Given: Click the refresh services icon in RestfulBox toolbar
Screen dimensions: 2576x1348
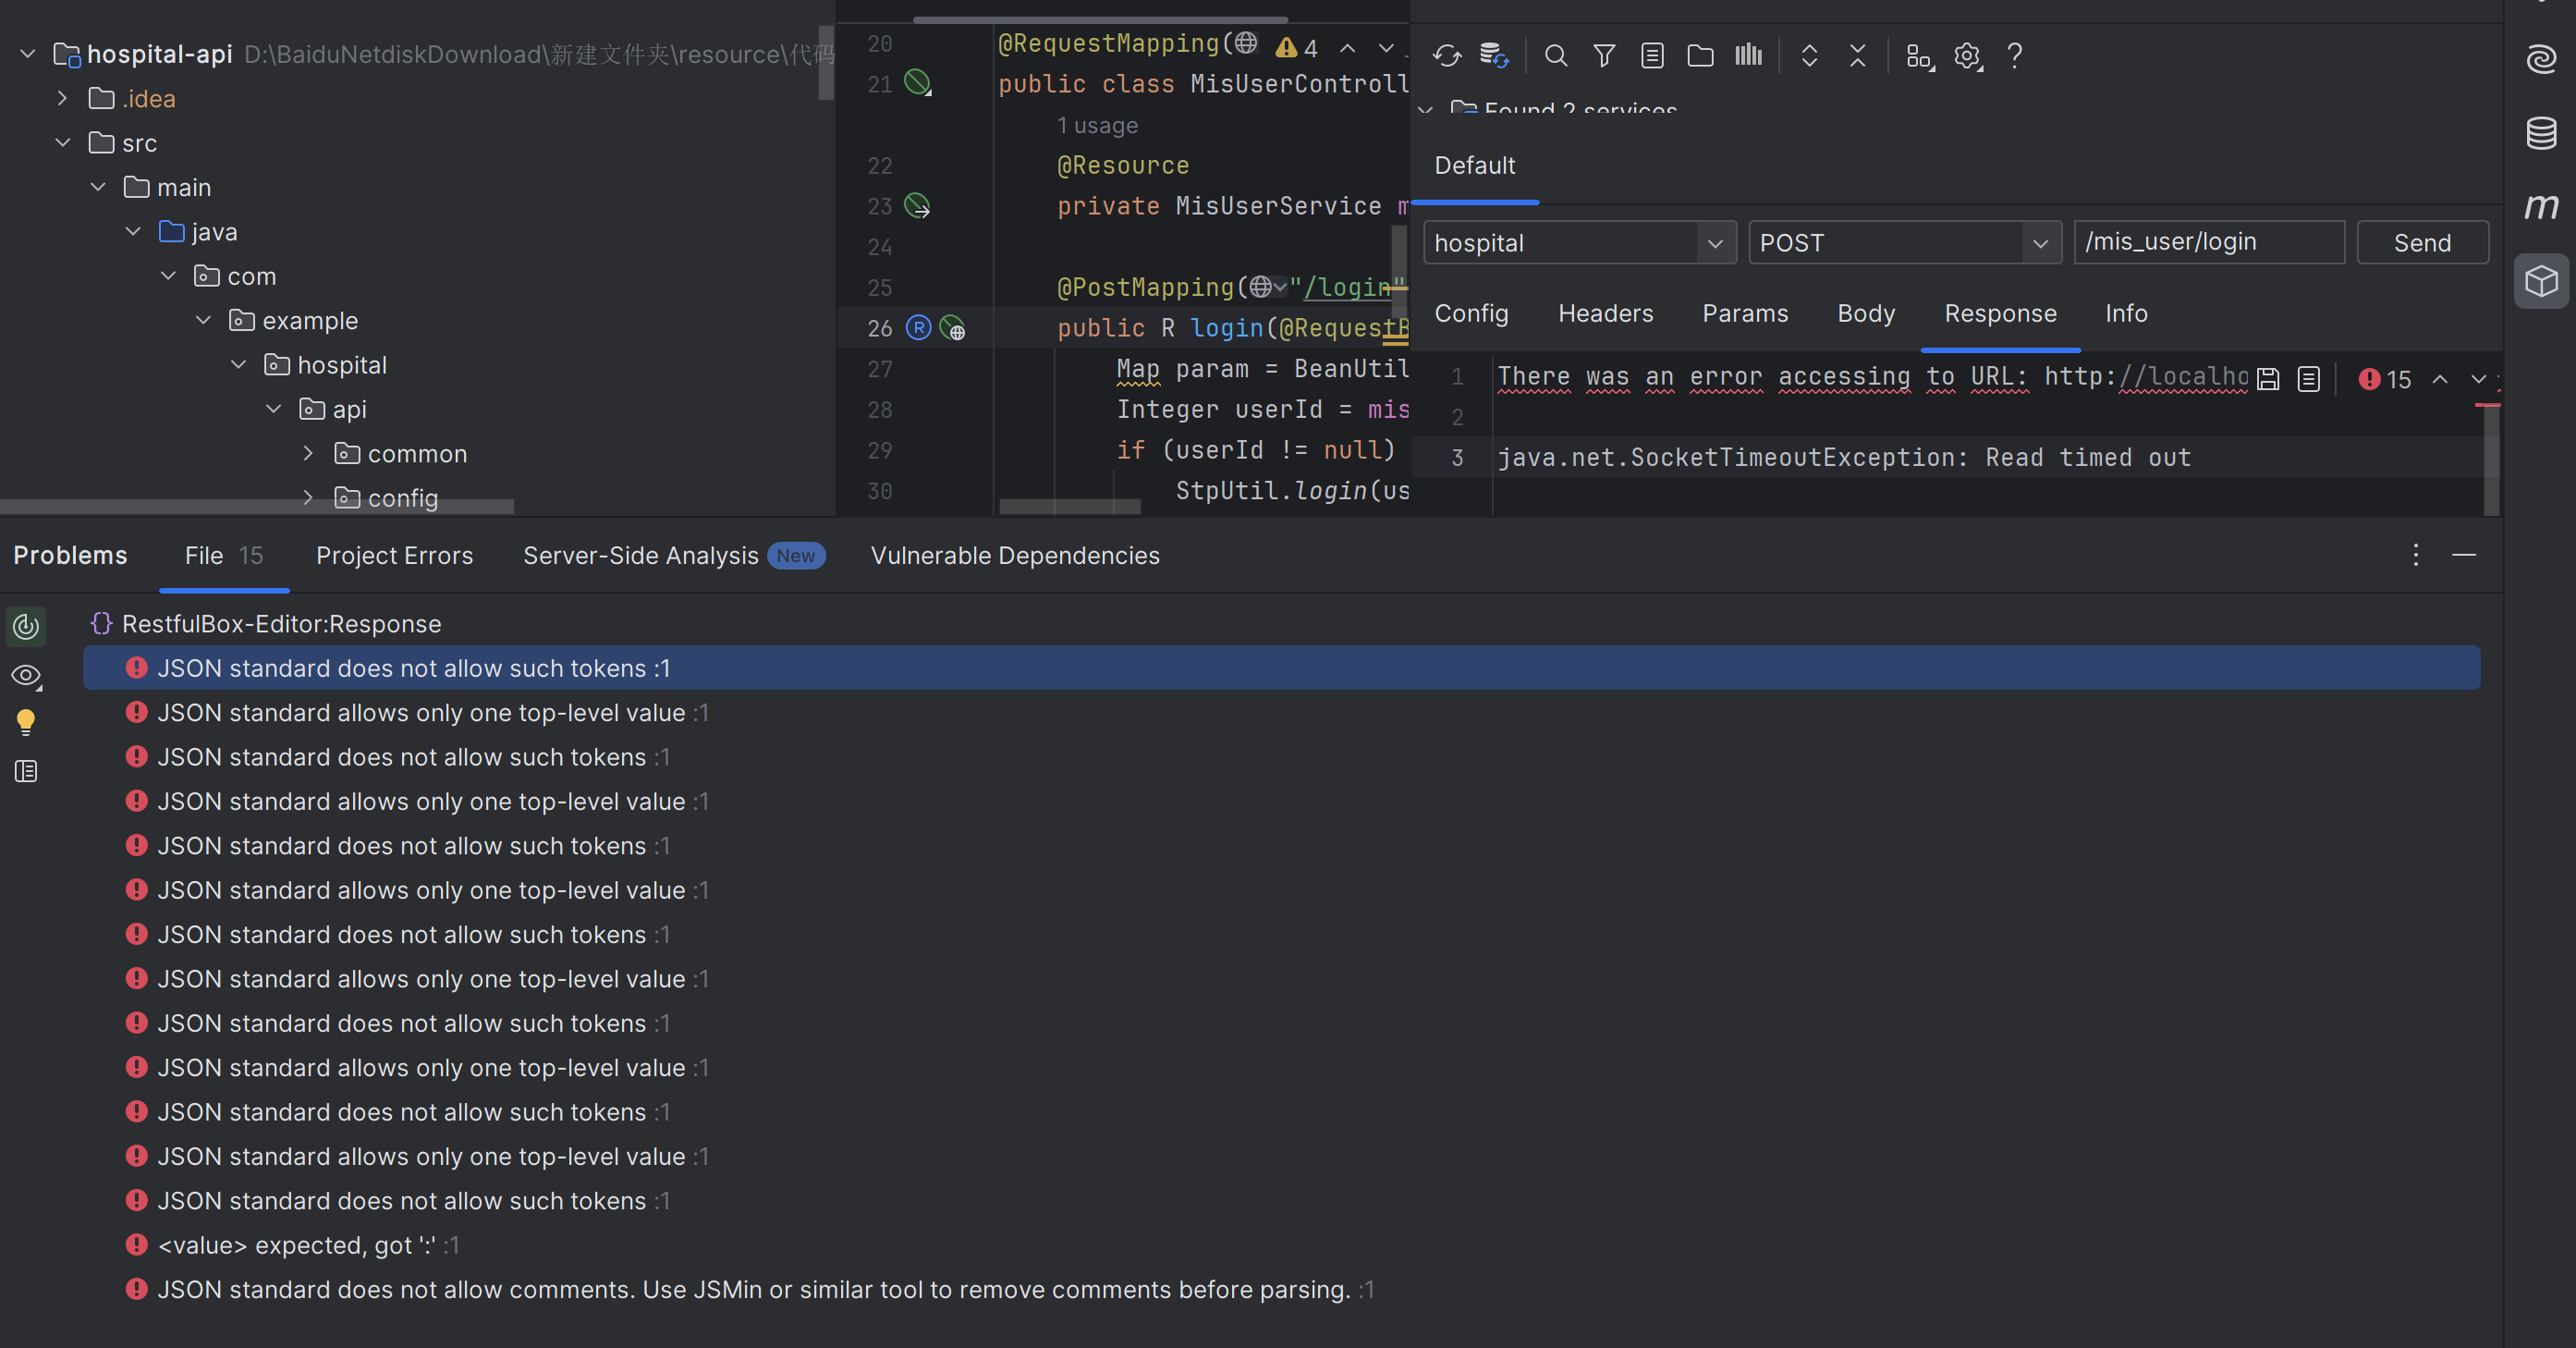Looking at the screenshot, I should [x=1446, y=56].
